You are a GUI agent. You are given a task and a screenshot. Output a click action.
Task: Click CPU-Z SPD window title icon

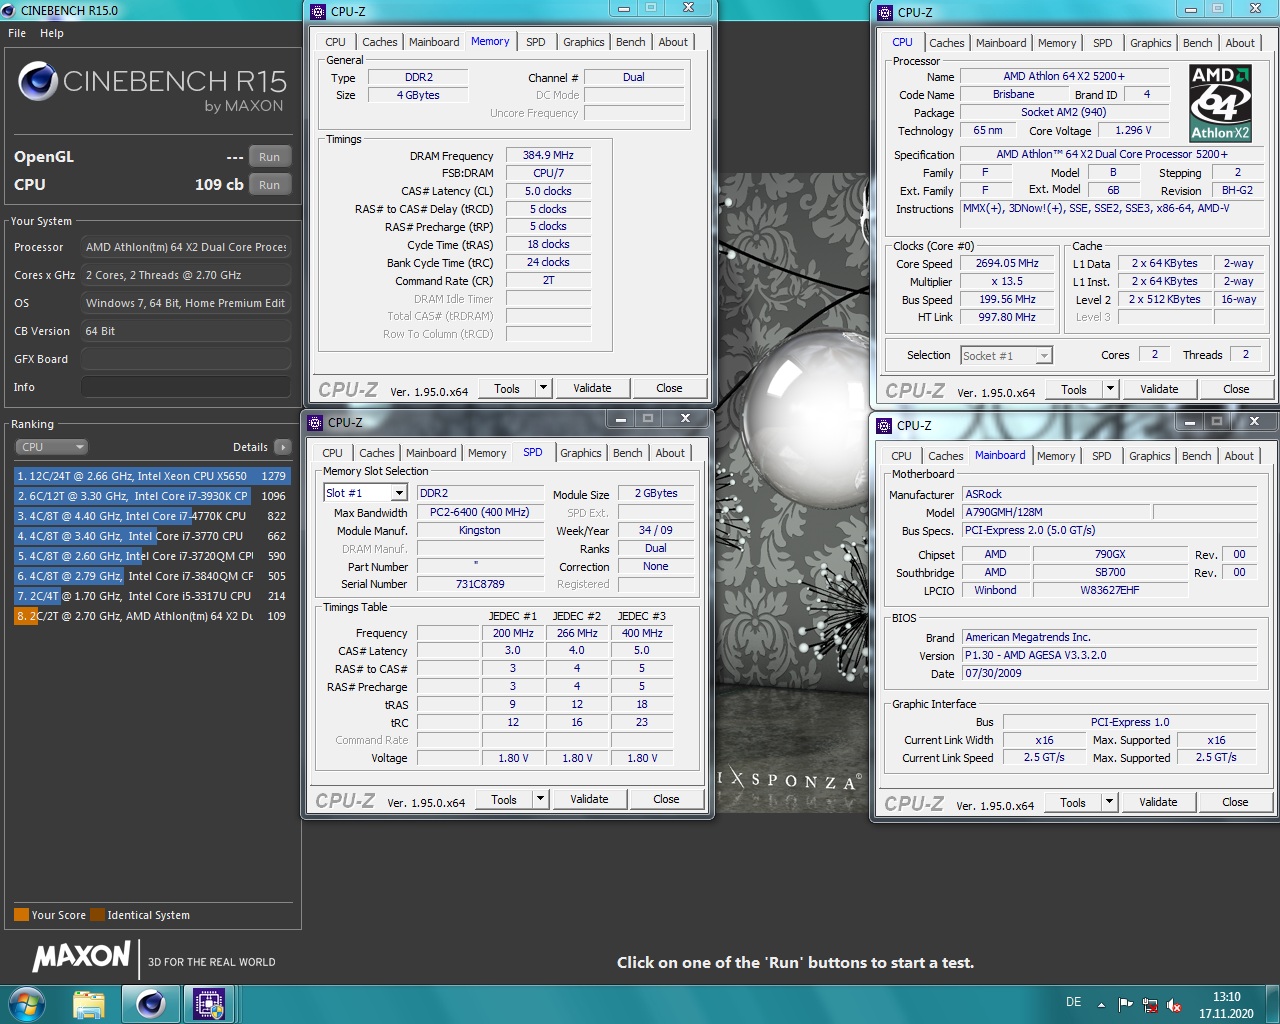(x=315, y=422)
